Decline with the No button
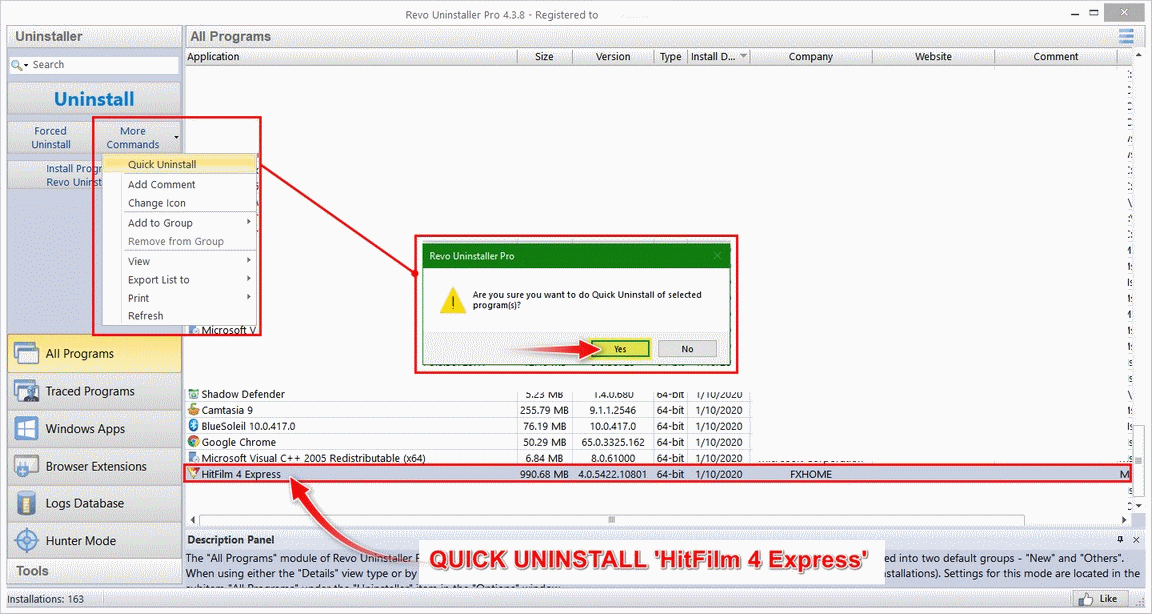The height and width of the screenshot is (614, 1152). tap(687, 349)
